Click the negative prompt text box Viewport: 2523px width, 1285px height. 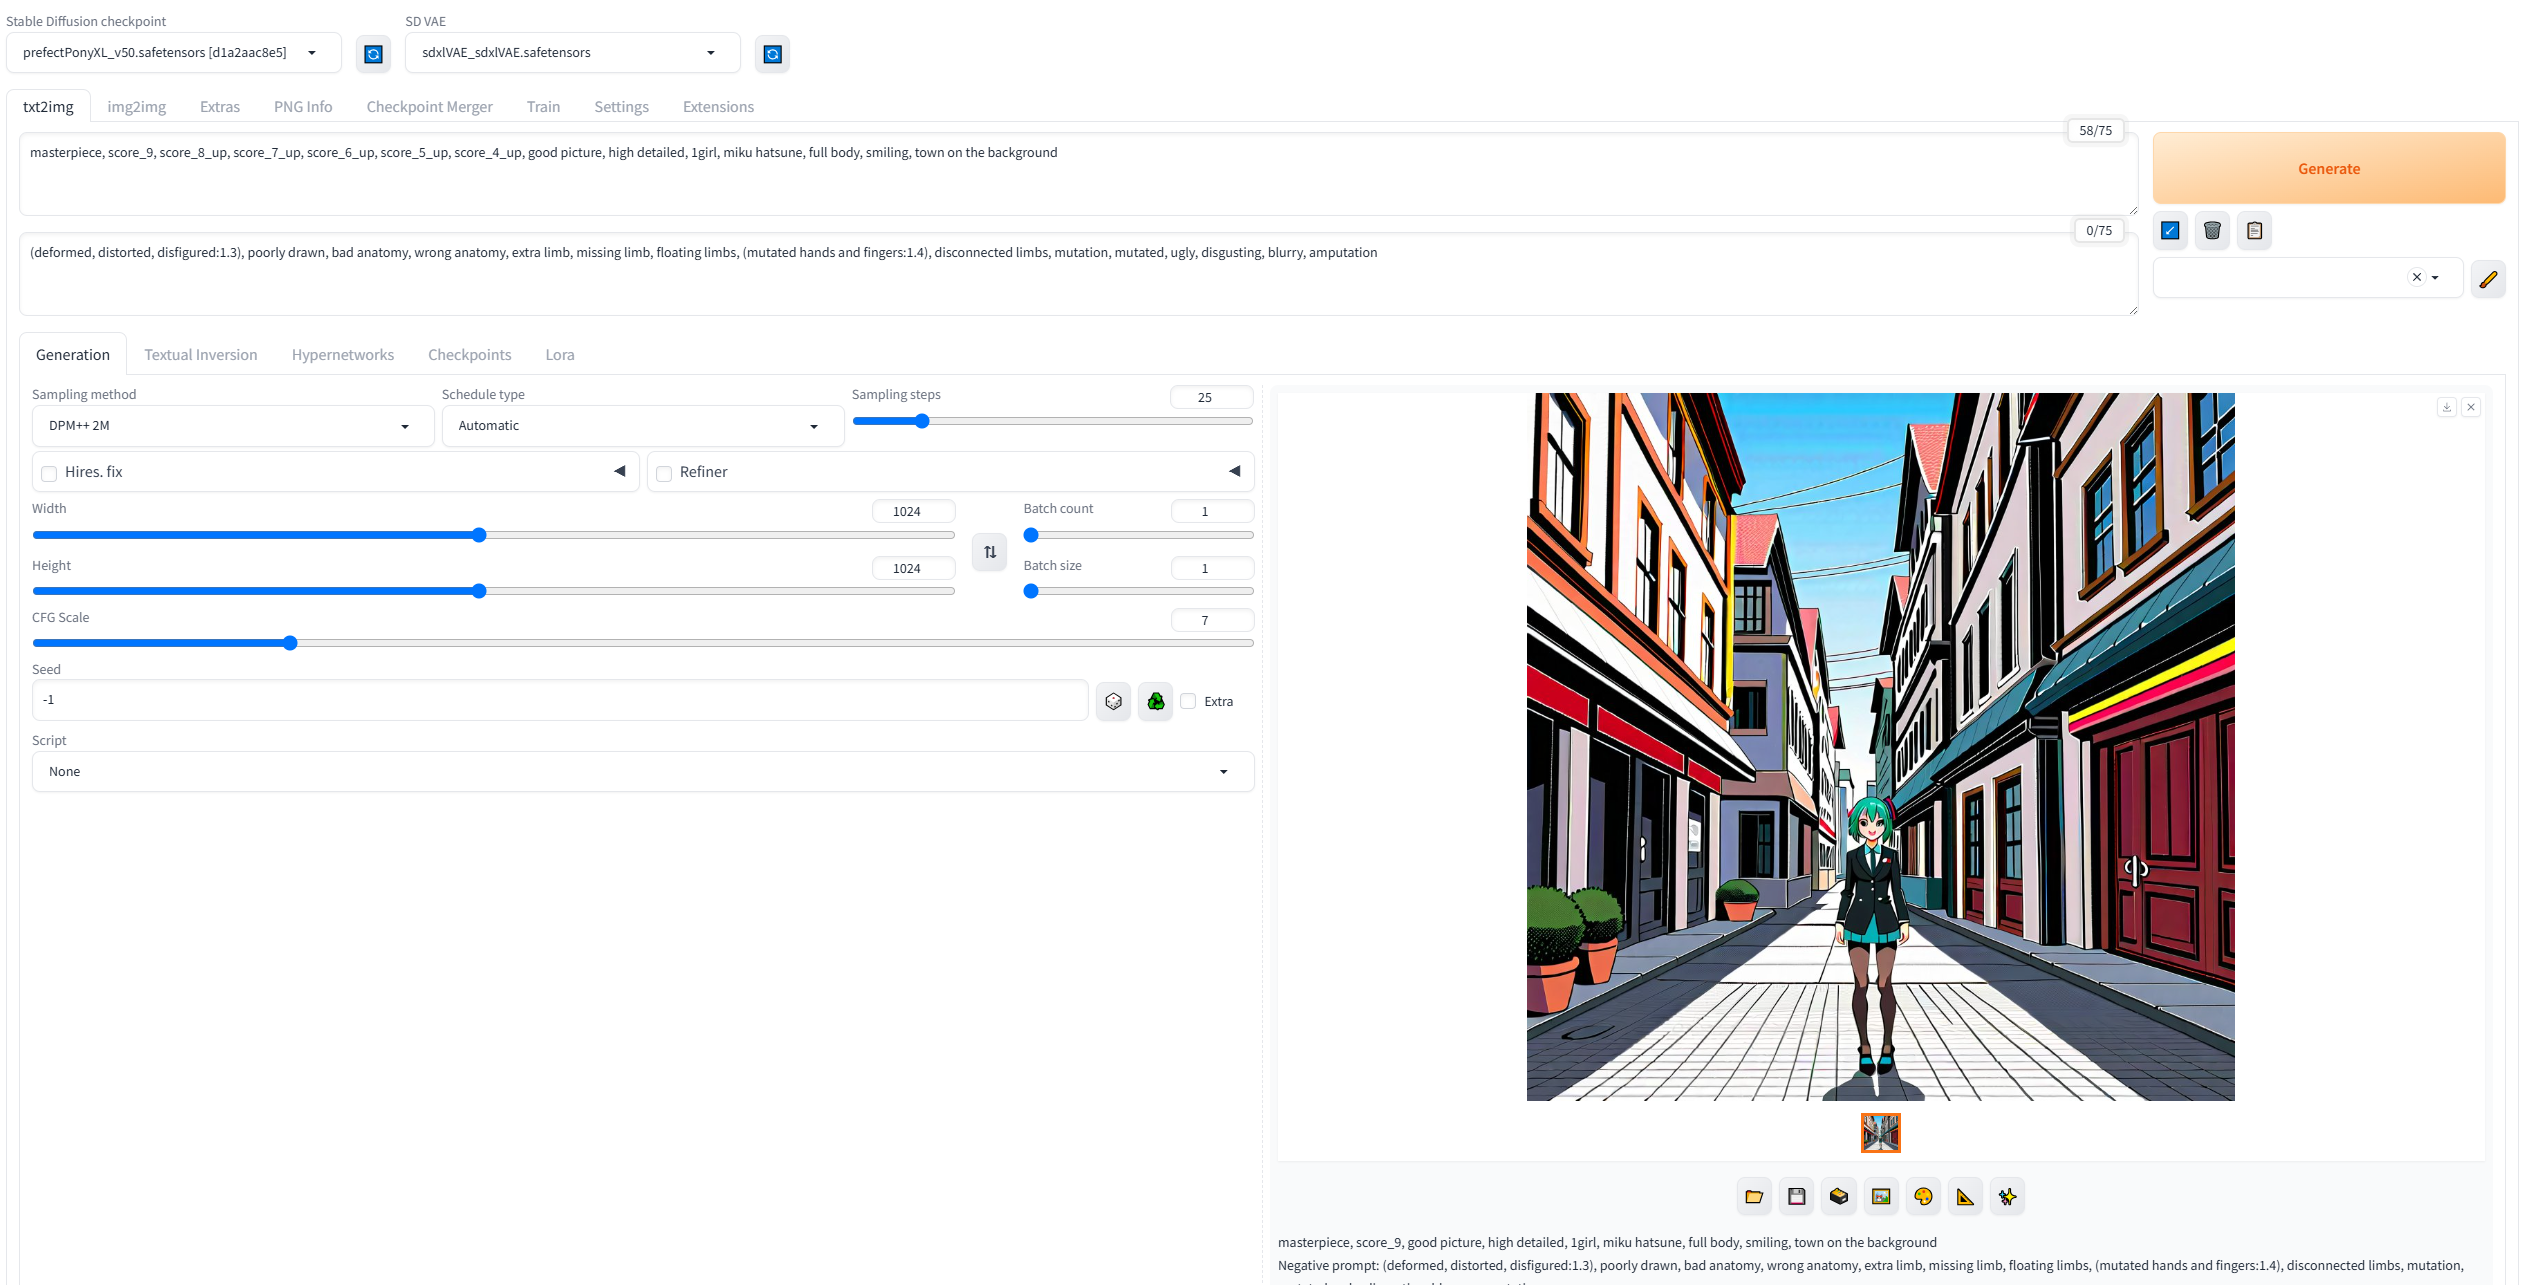click(1078, 274)
